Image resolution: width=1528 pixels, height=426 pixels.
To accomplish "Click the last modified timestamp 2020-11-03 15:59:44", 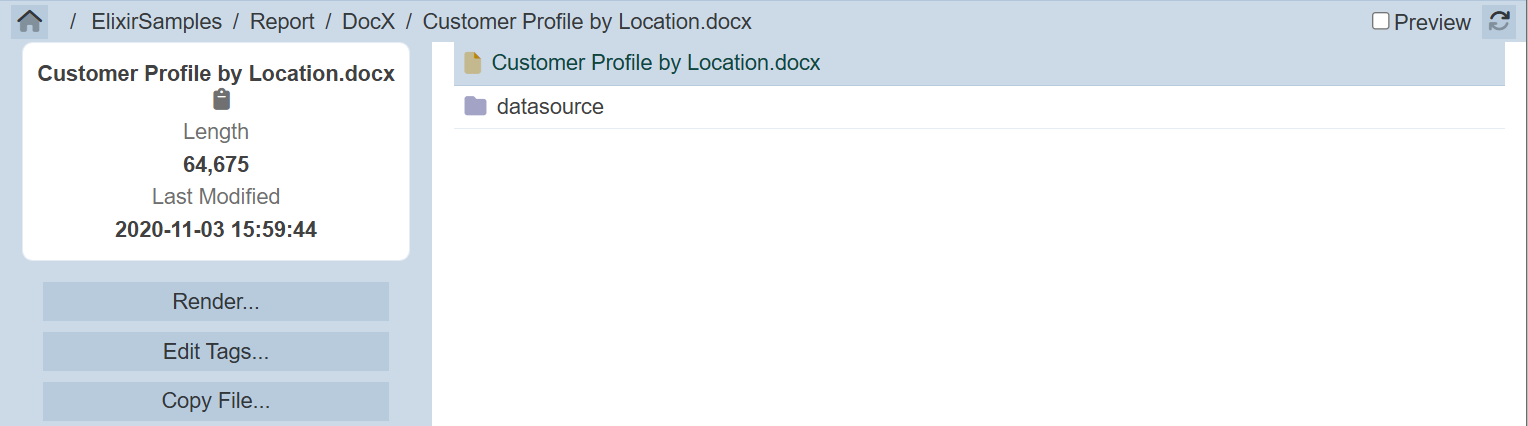I will coord(216,230).
